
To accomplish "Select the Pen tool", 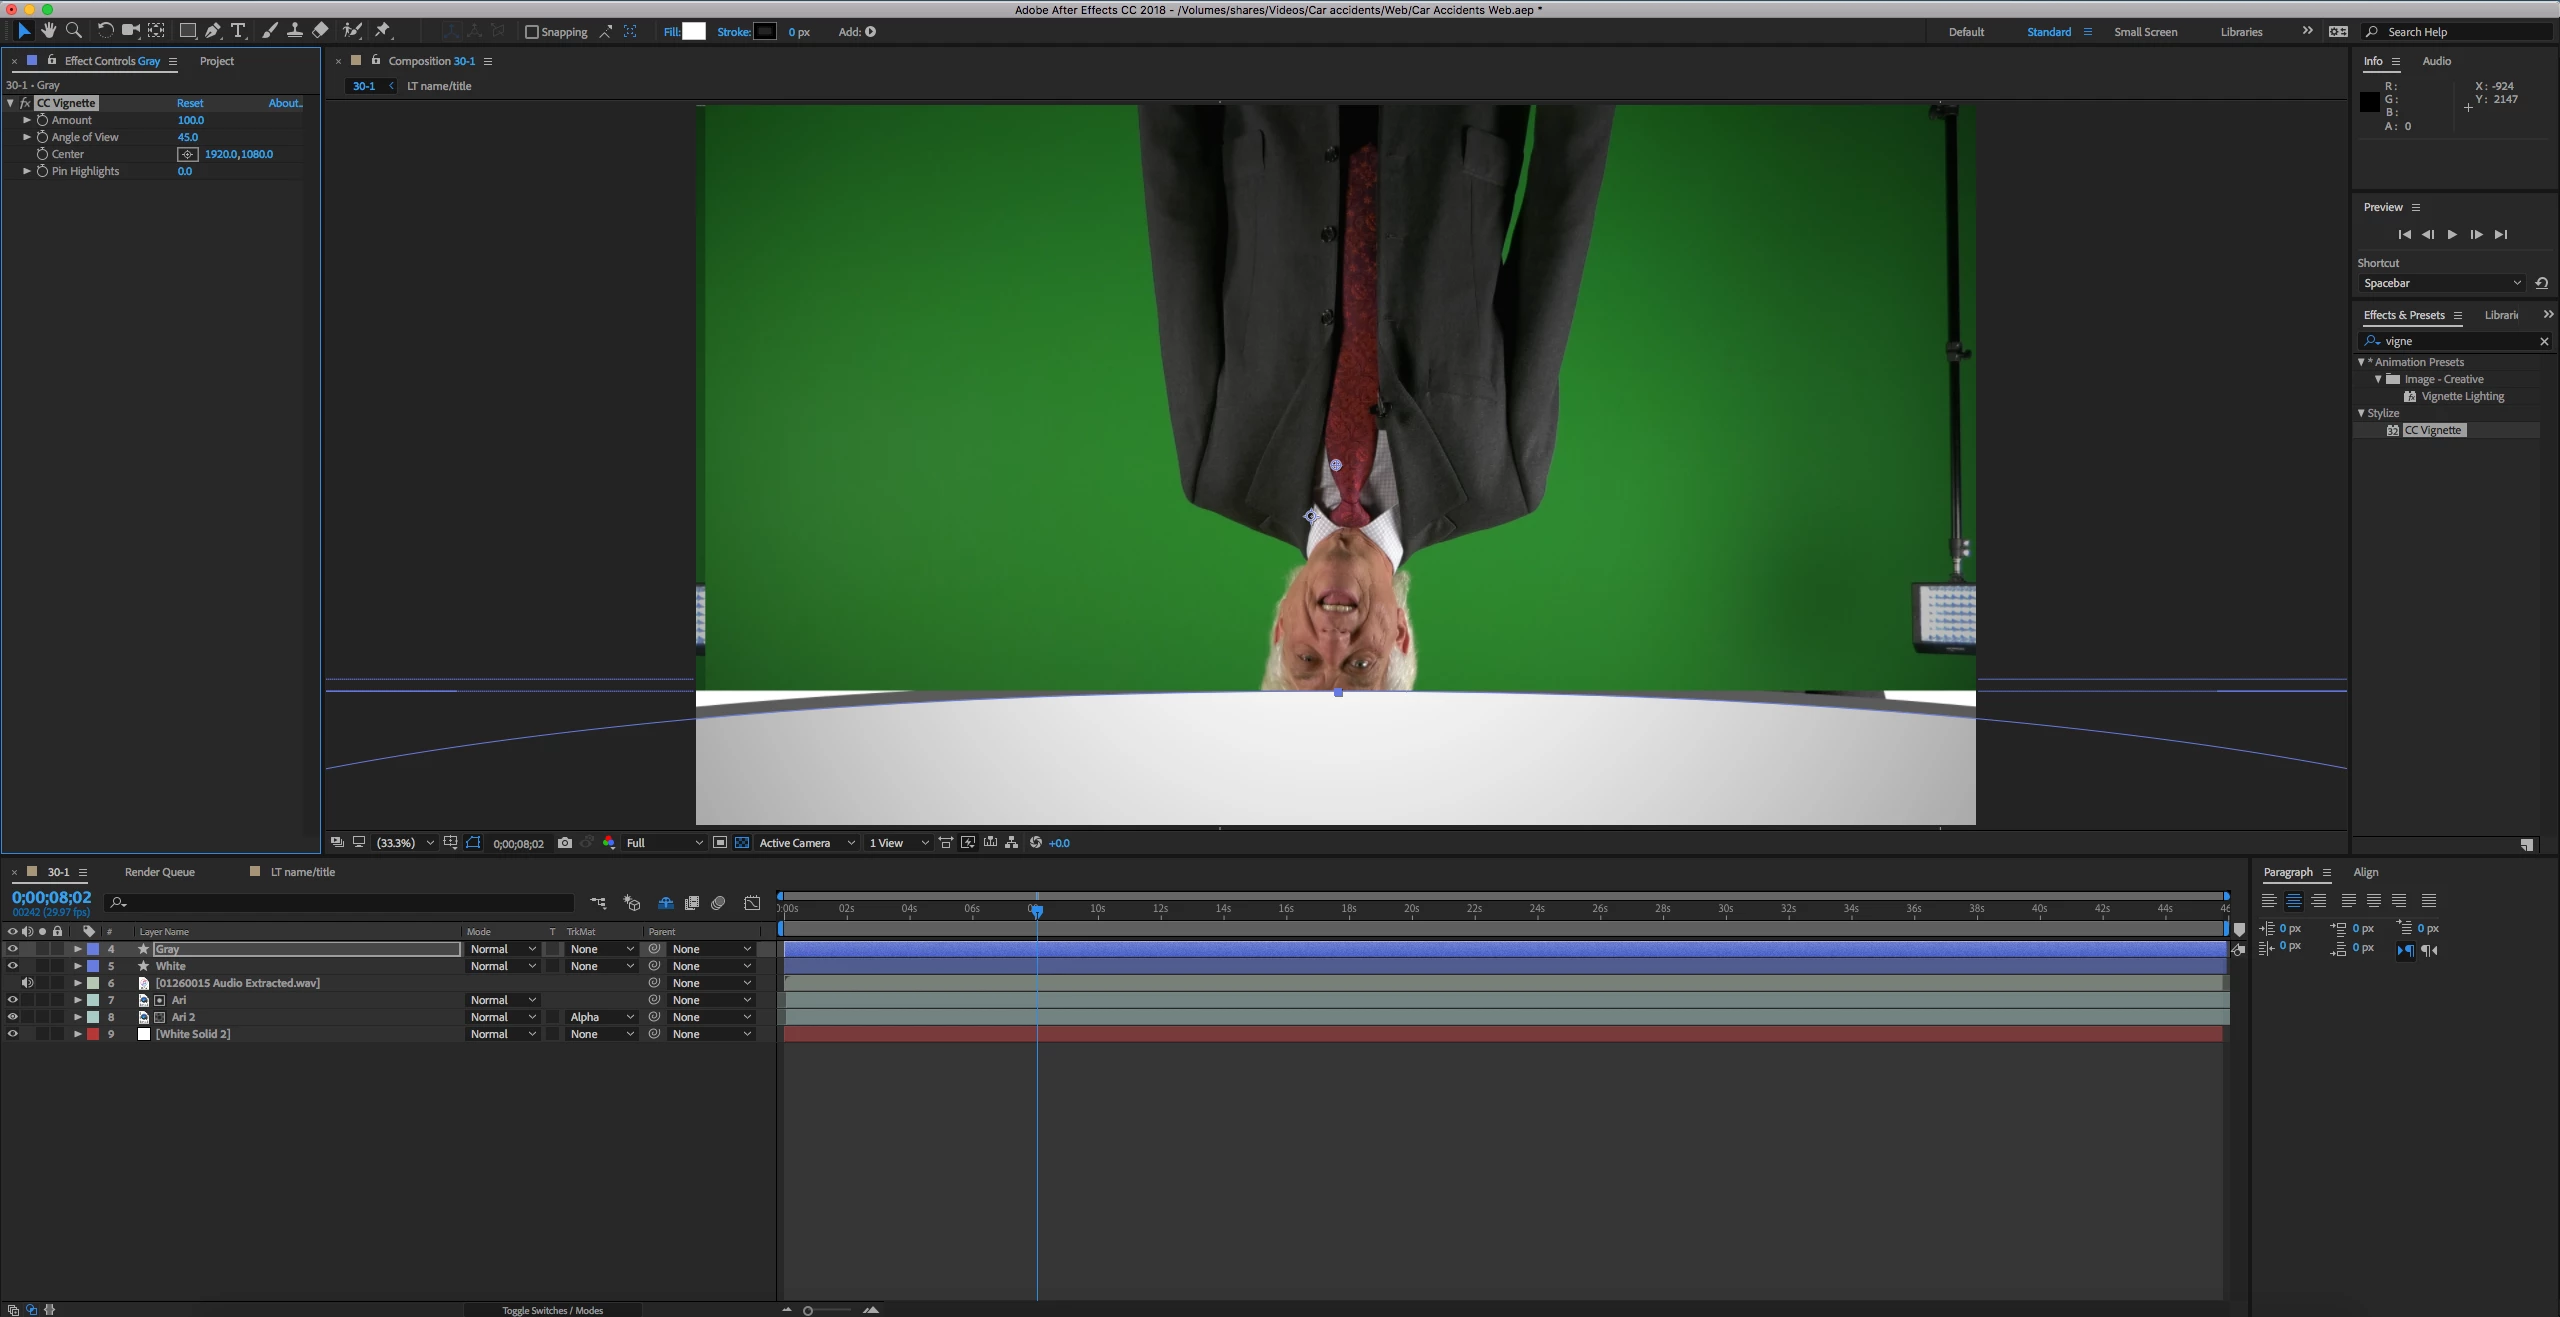I will [213, 31].
